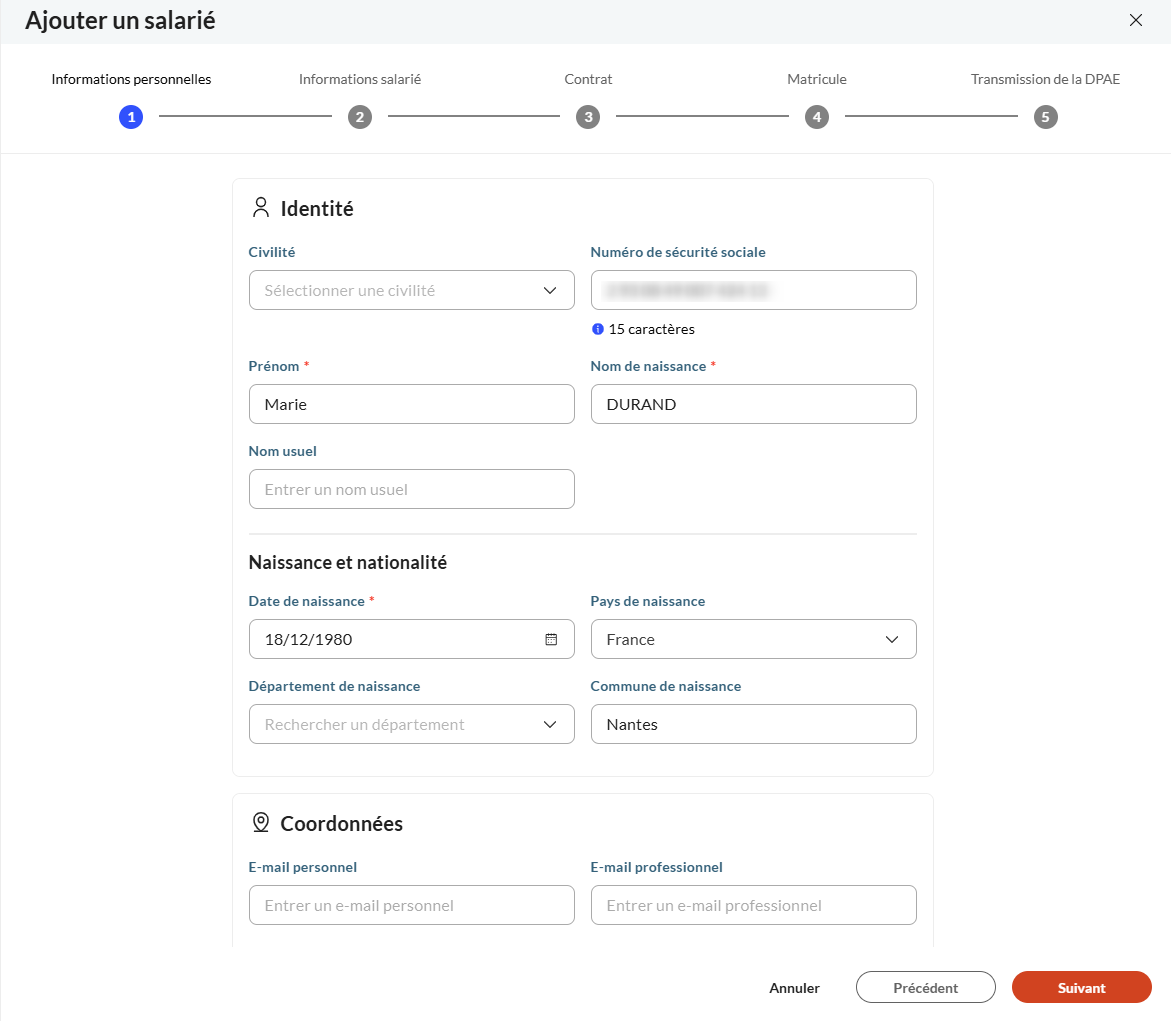This screenshot has height=1021, width=1171.
Task: Go to step 2 Informations salarié
Action: tap(360, 117)
